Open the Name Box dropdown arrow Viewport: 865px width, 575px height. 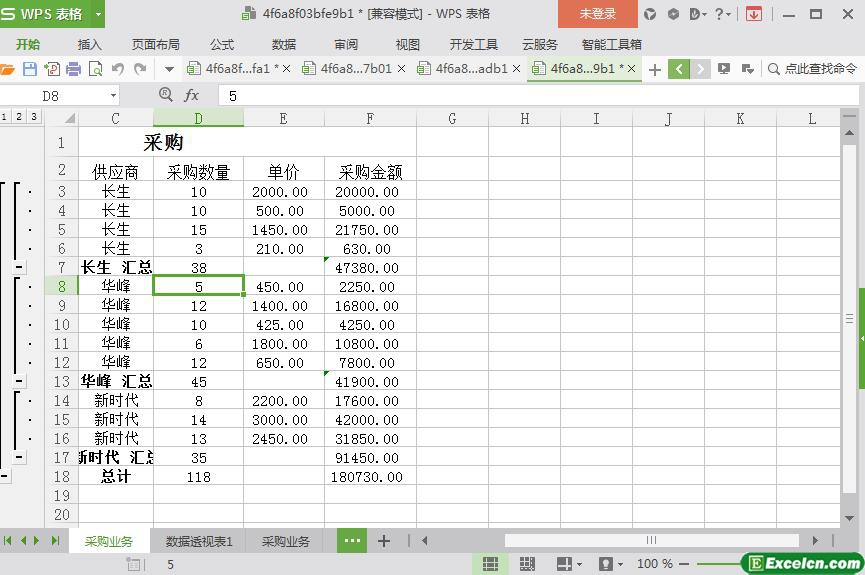click(113, 96)
